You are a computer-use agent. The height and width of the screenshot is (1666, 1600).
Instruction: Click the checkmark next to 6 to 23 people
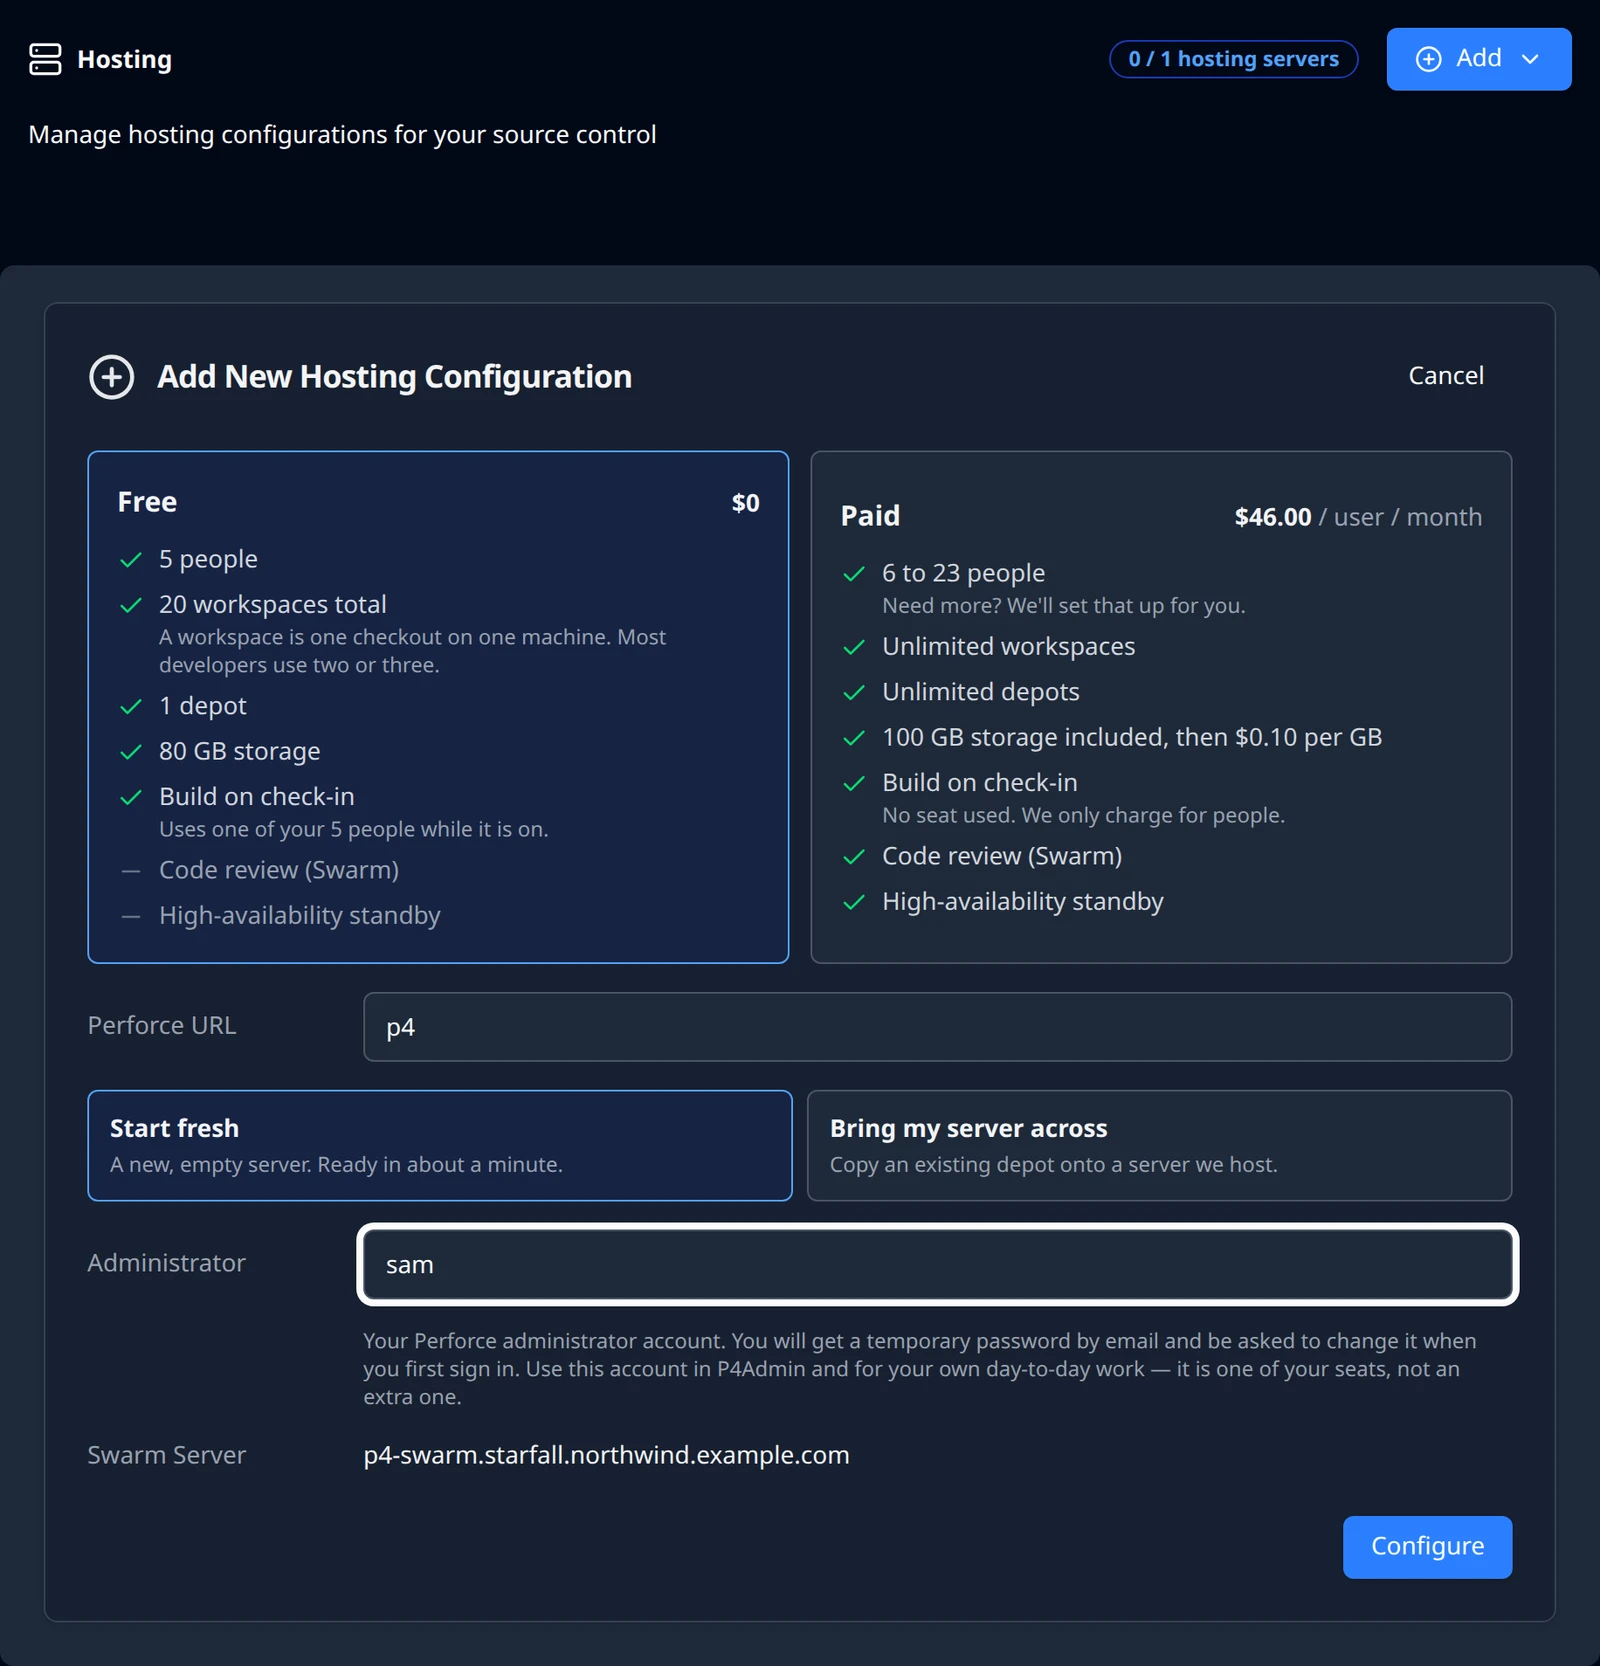[854, 574]
